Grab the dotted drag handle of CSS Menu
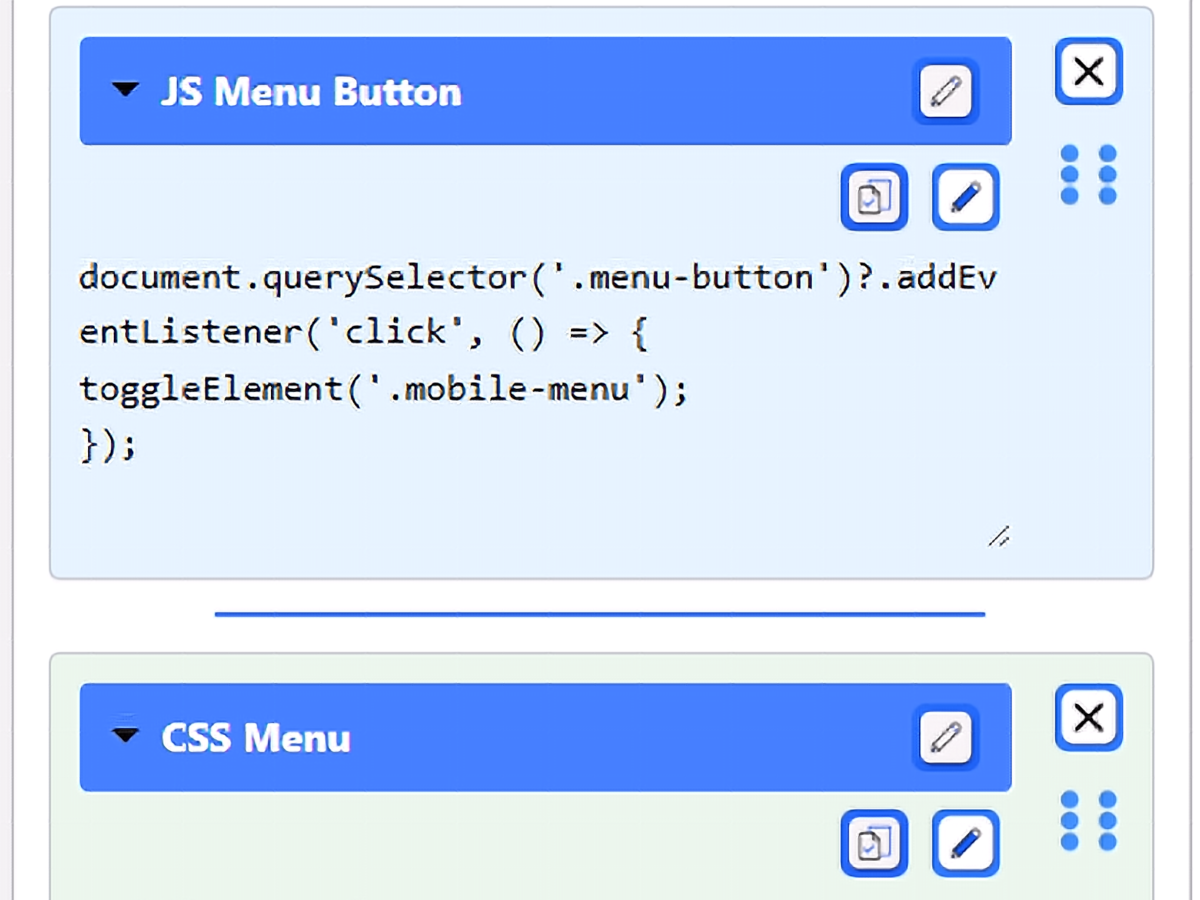 point(1088,821)
